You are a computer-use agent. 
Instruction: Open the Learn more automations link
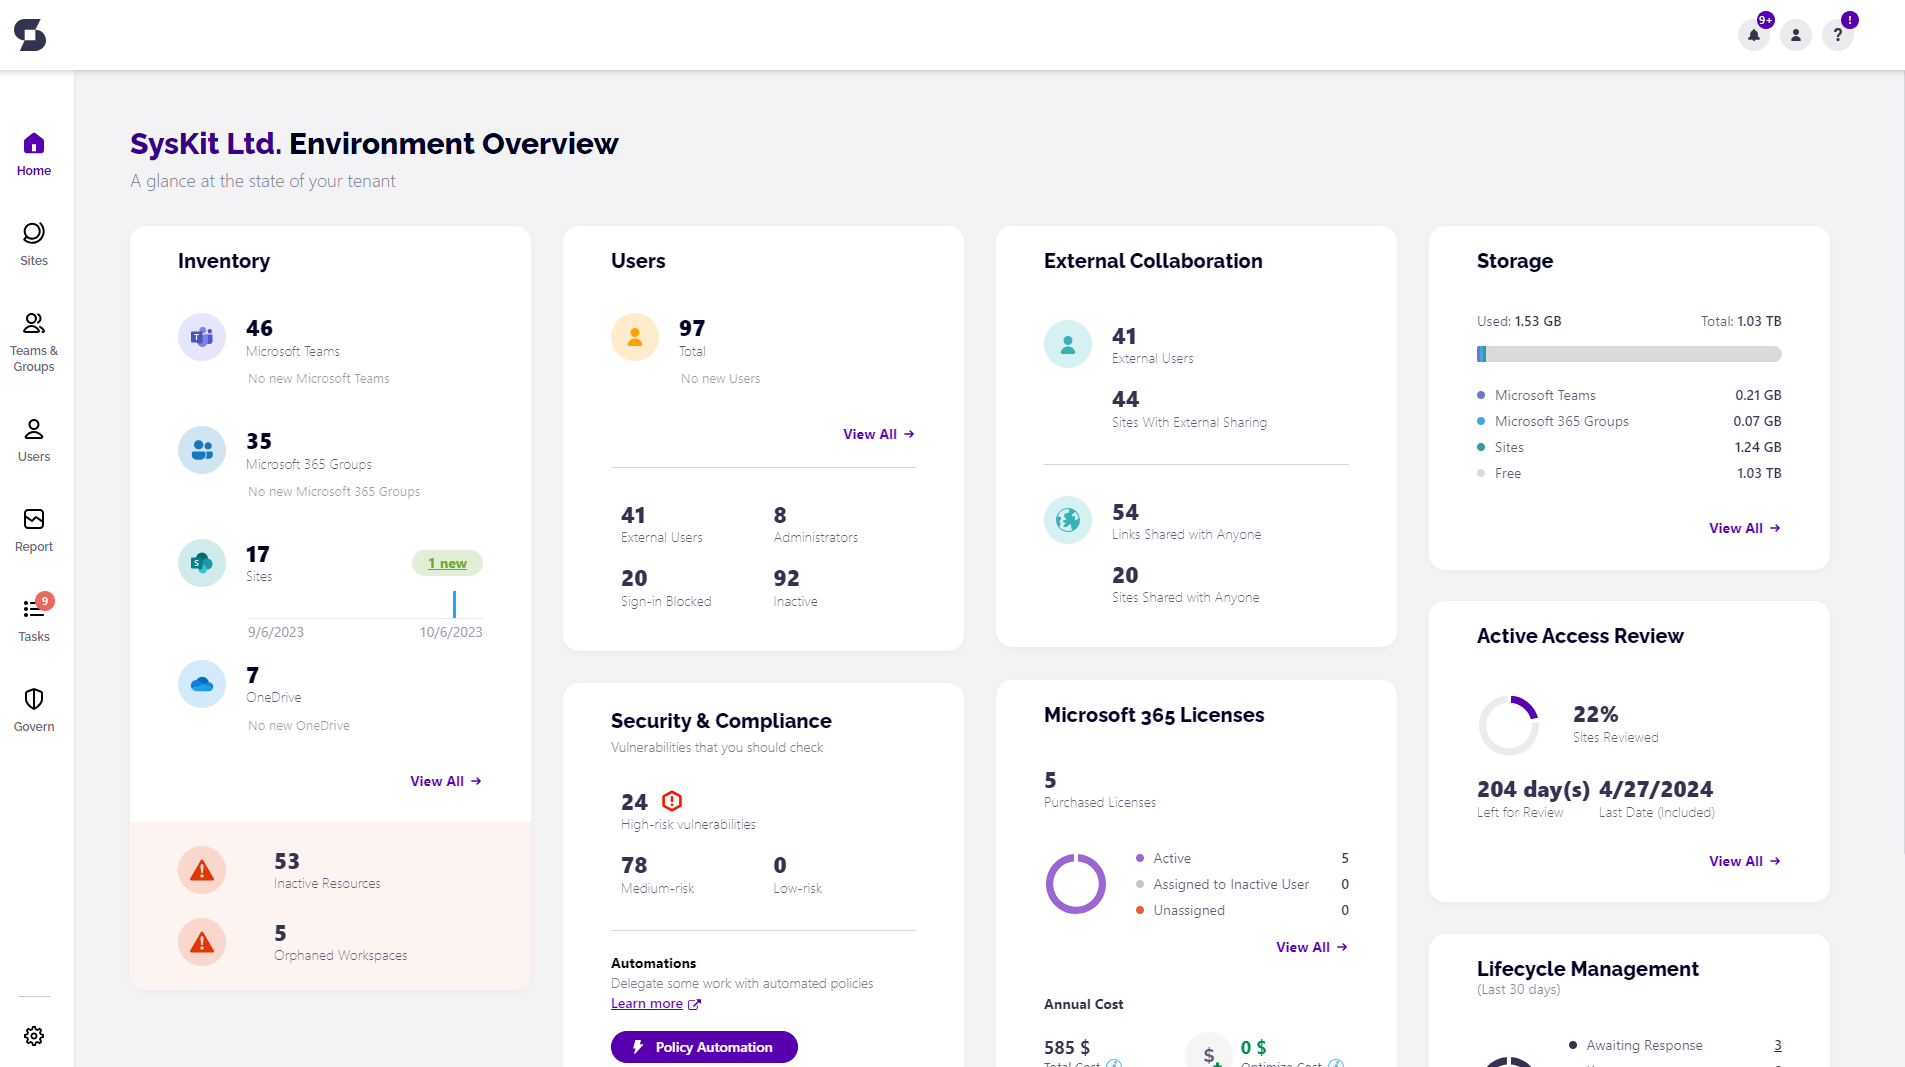tap(648, 1003)
